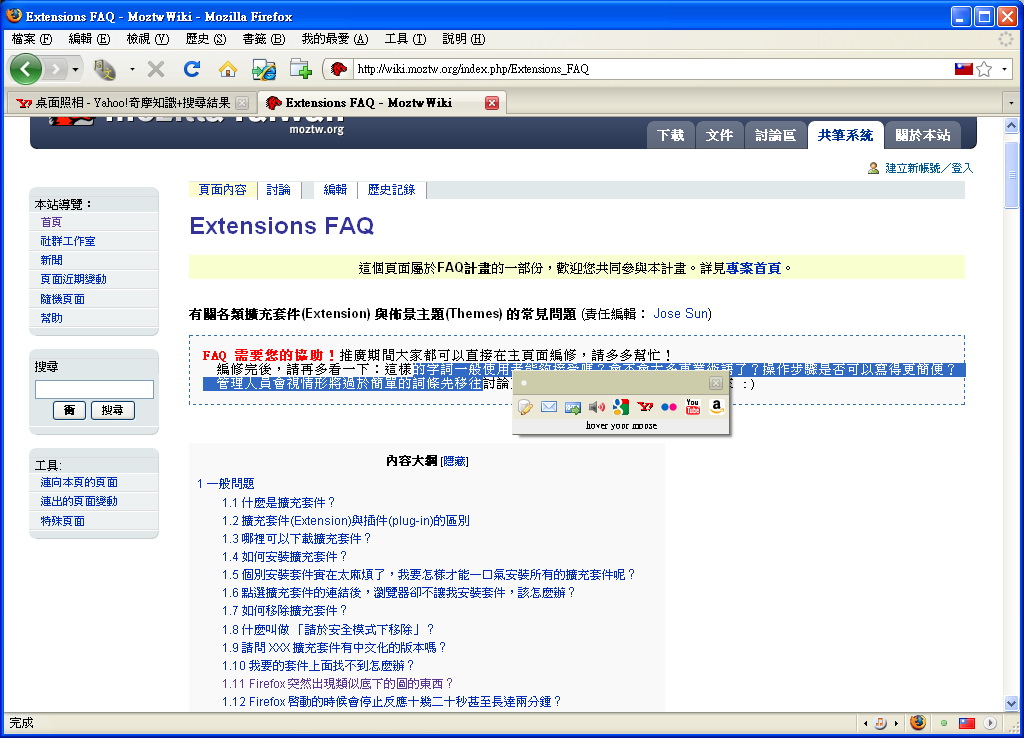1024x738 pixels.
Task: Close the floating popup icon panel
Action: (715, 383)
